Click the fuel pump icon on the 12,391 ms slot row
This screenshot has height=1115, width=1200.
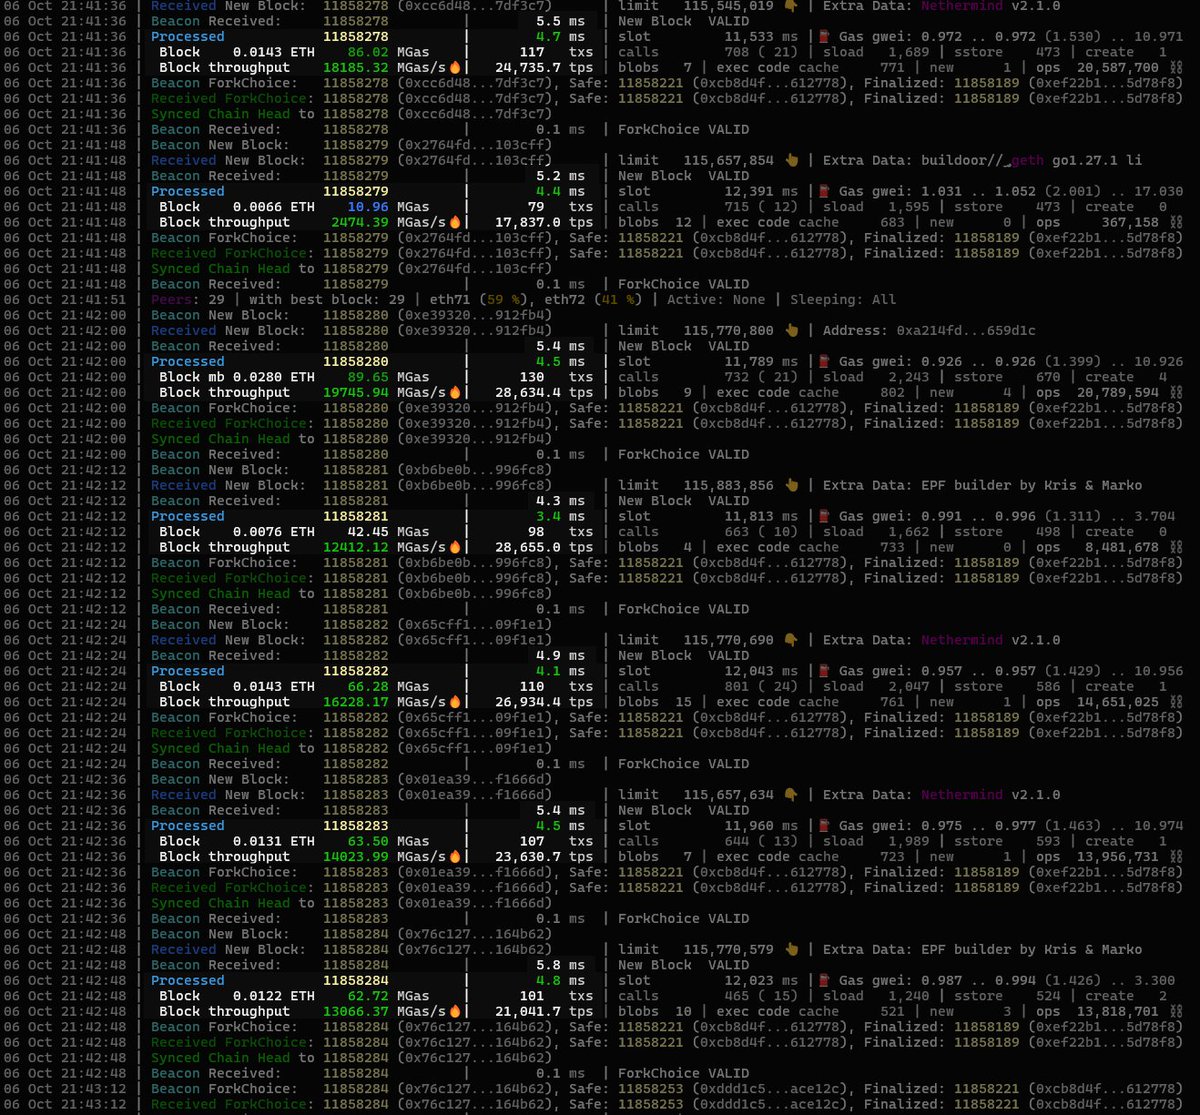click(x=826, y=191)
